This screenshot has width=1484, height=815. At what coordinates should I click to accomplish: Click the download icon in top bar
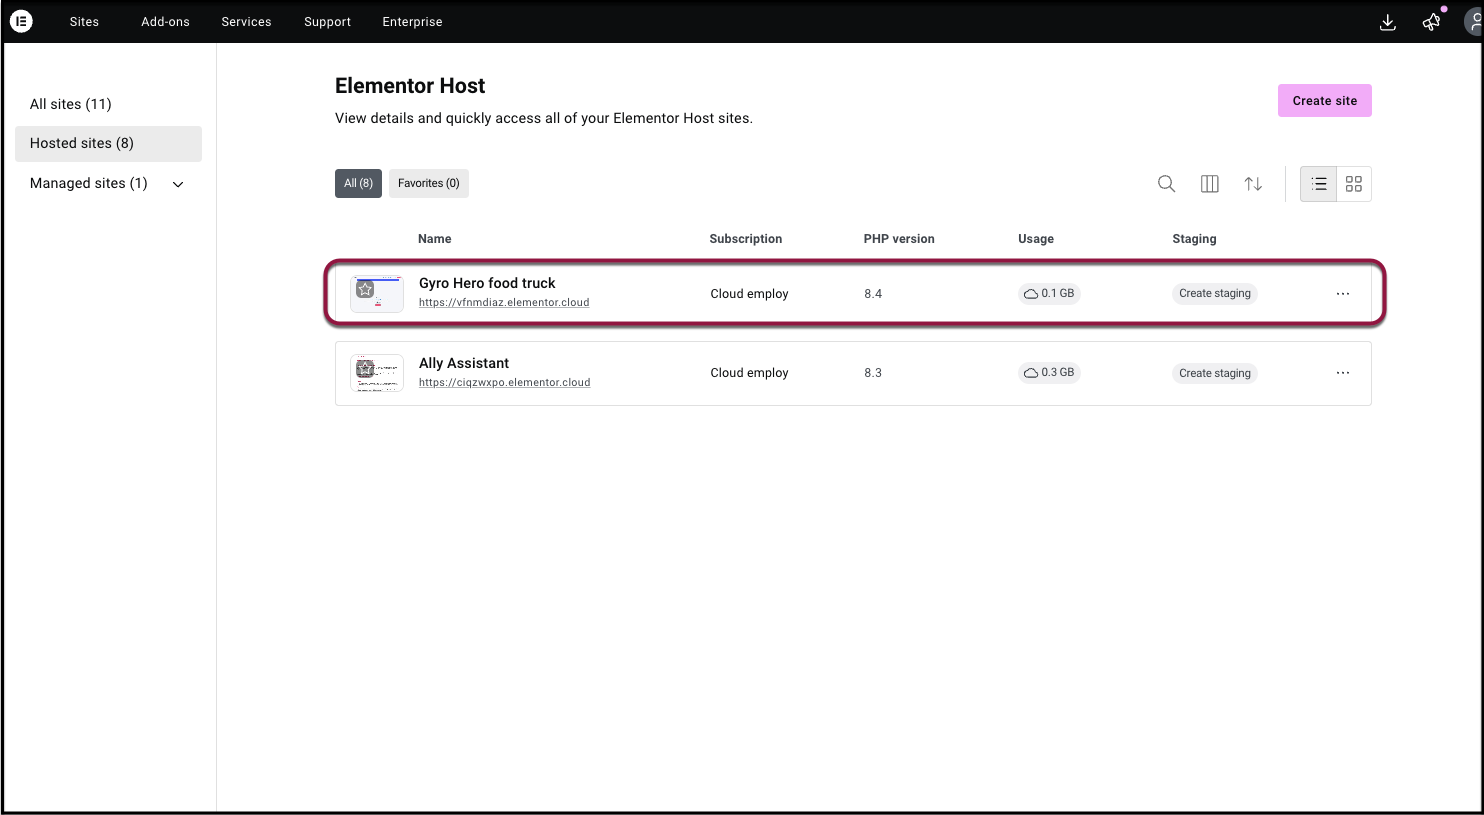point(1387,22)
